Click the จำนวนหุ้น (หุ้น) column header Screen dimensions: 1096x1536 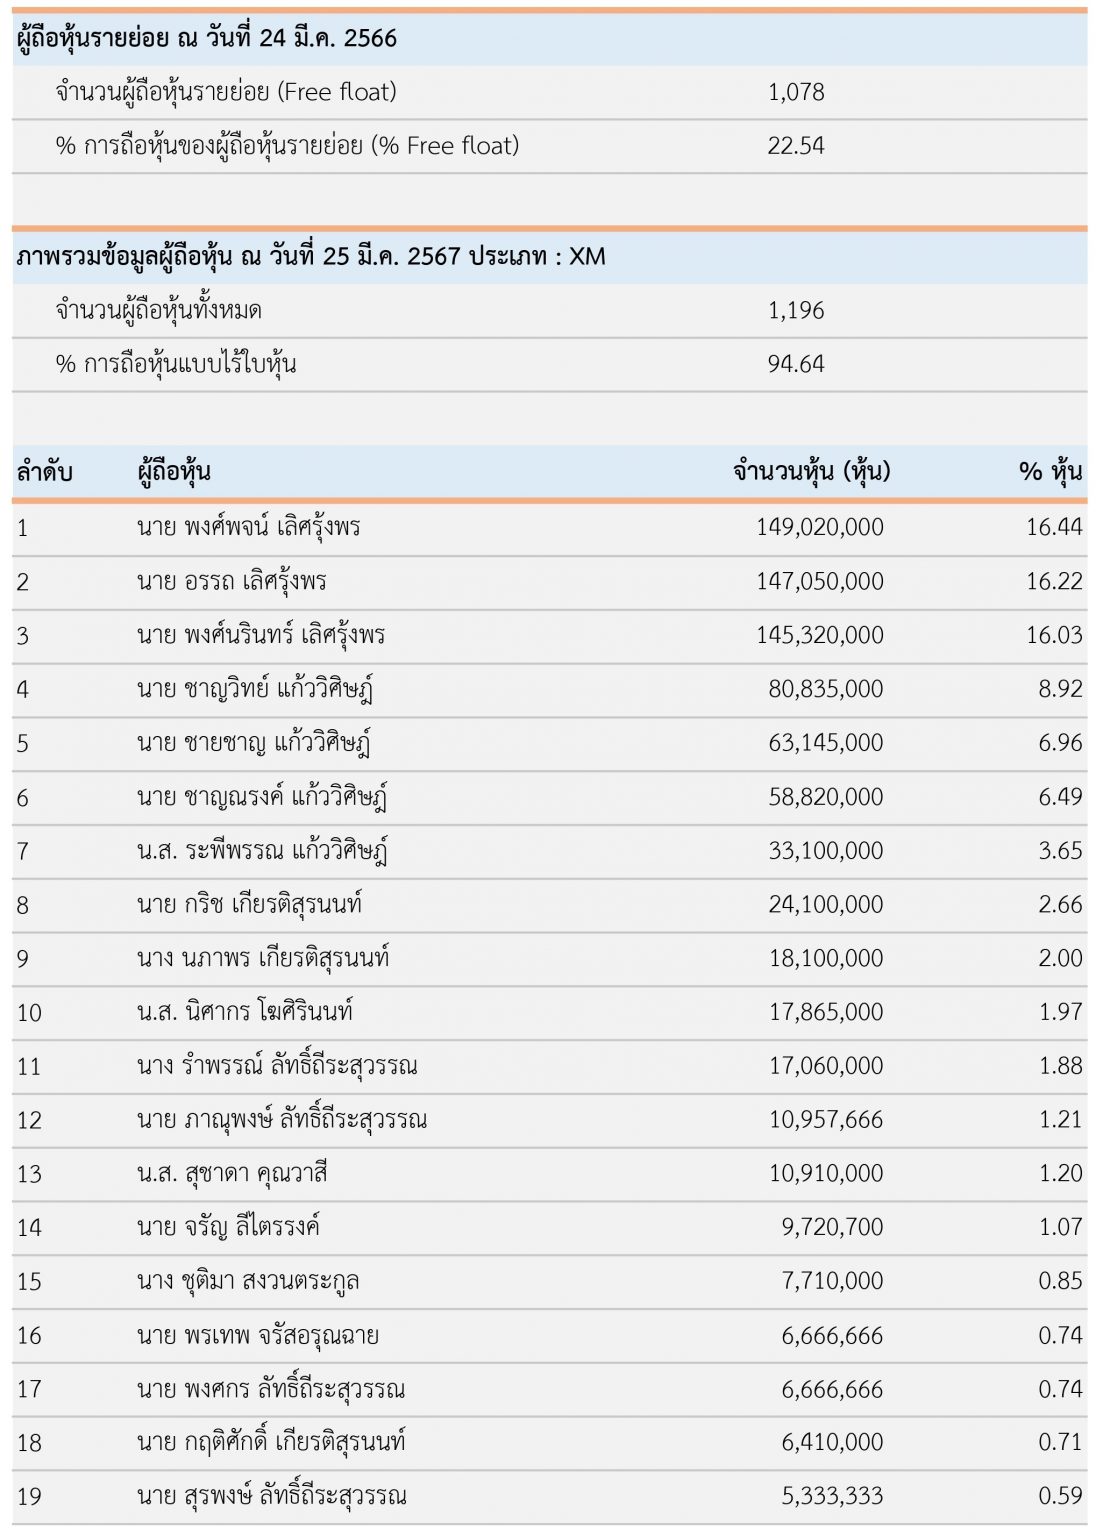coord(811,471)
